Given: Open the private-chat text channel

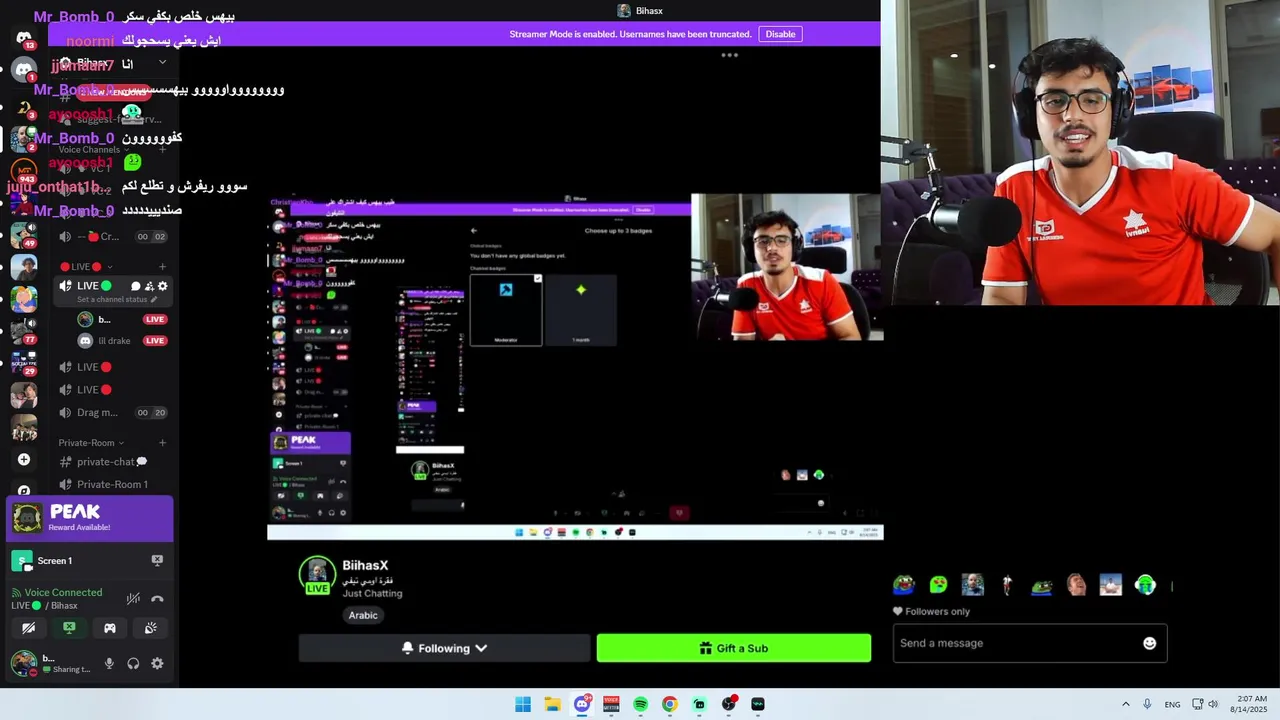Looking at the screenshot, I should pyautogui.click(x=103, y=462).
